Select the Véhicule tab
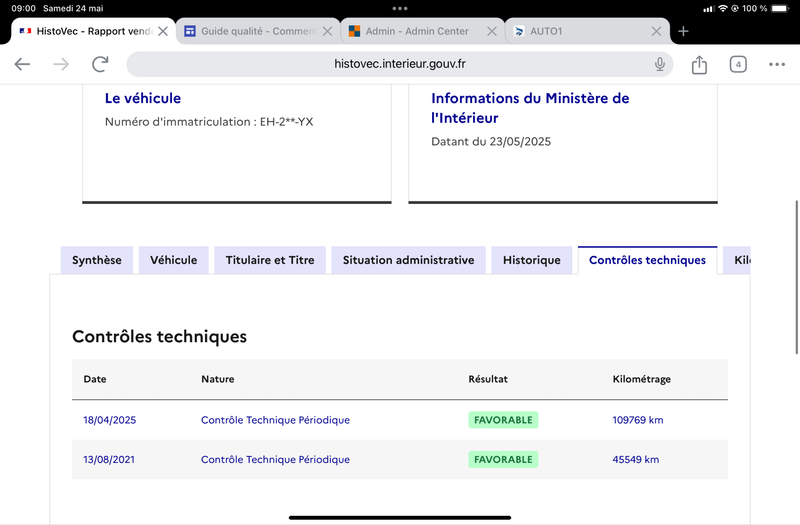 pyautogui.click(x=174, y=260)
